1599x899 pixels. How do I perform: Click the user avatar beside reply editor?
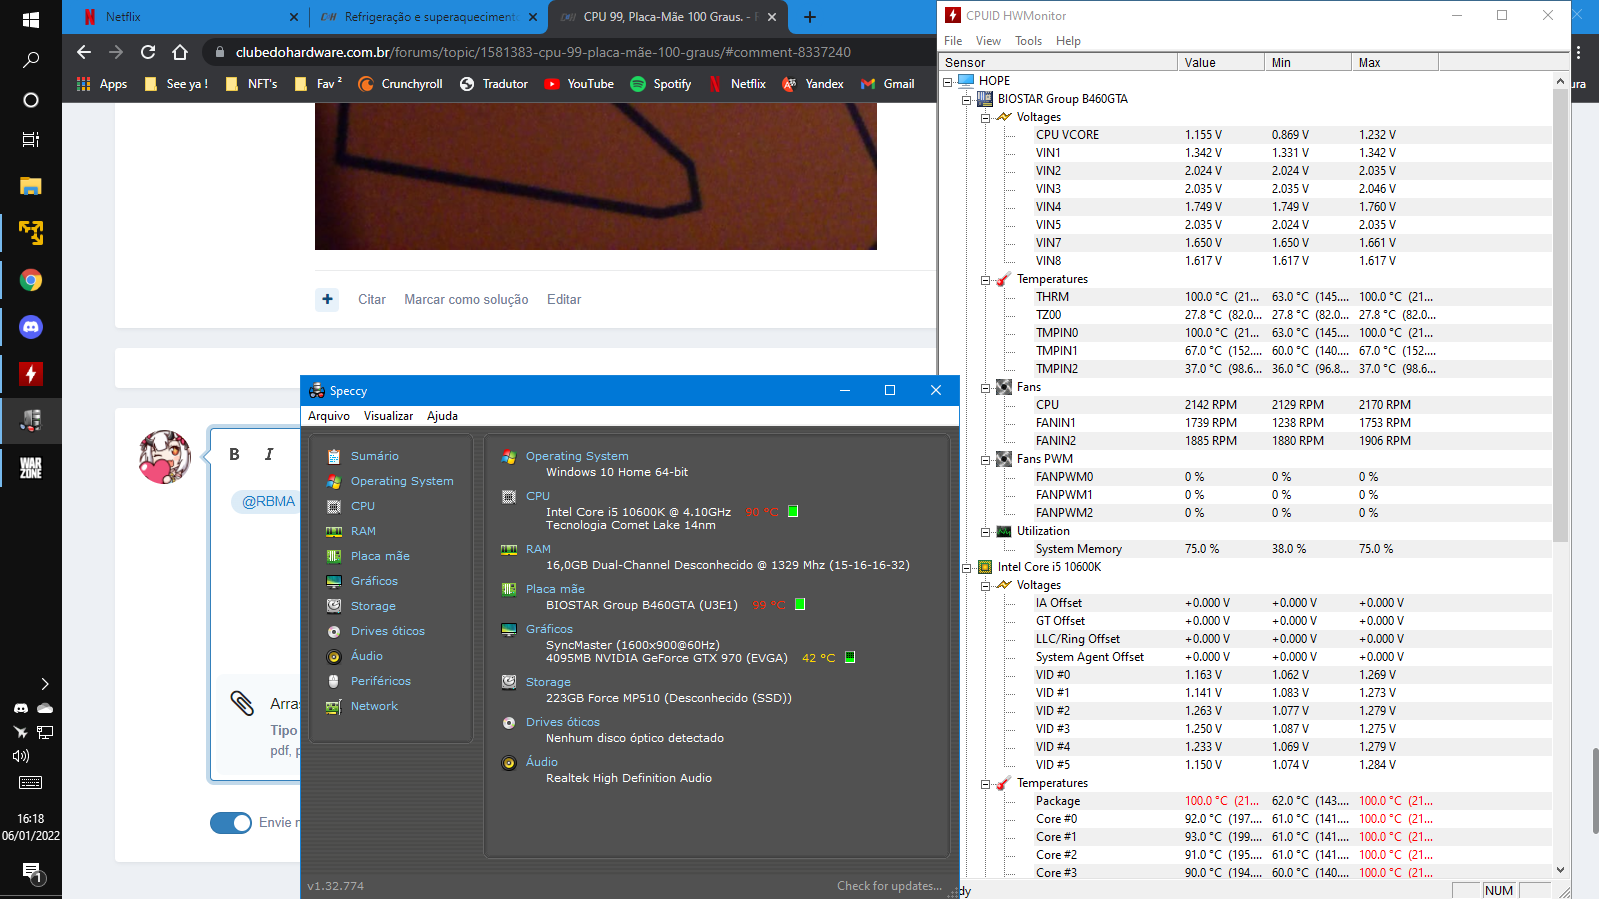[x=164, y=457]
